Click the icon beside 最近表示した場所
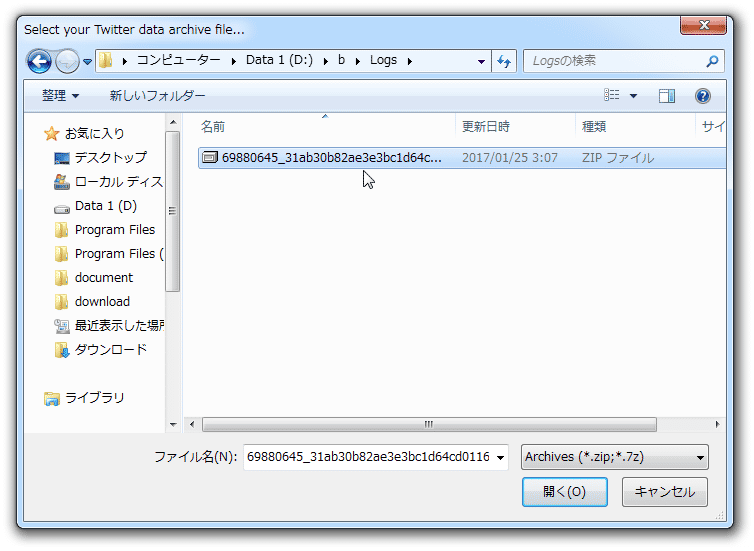 (62, 326)
